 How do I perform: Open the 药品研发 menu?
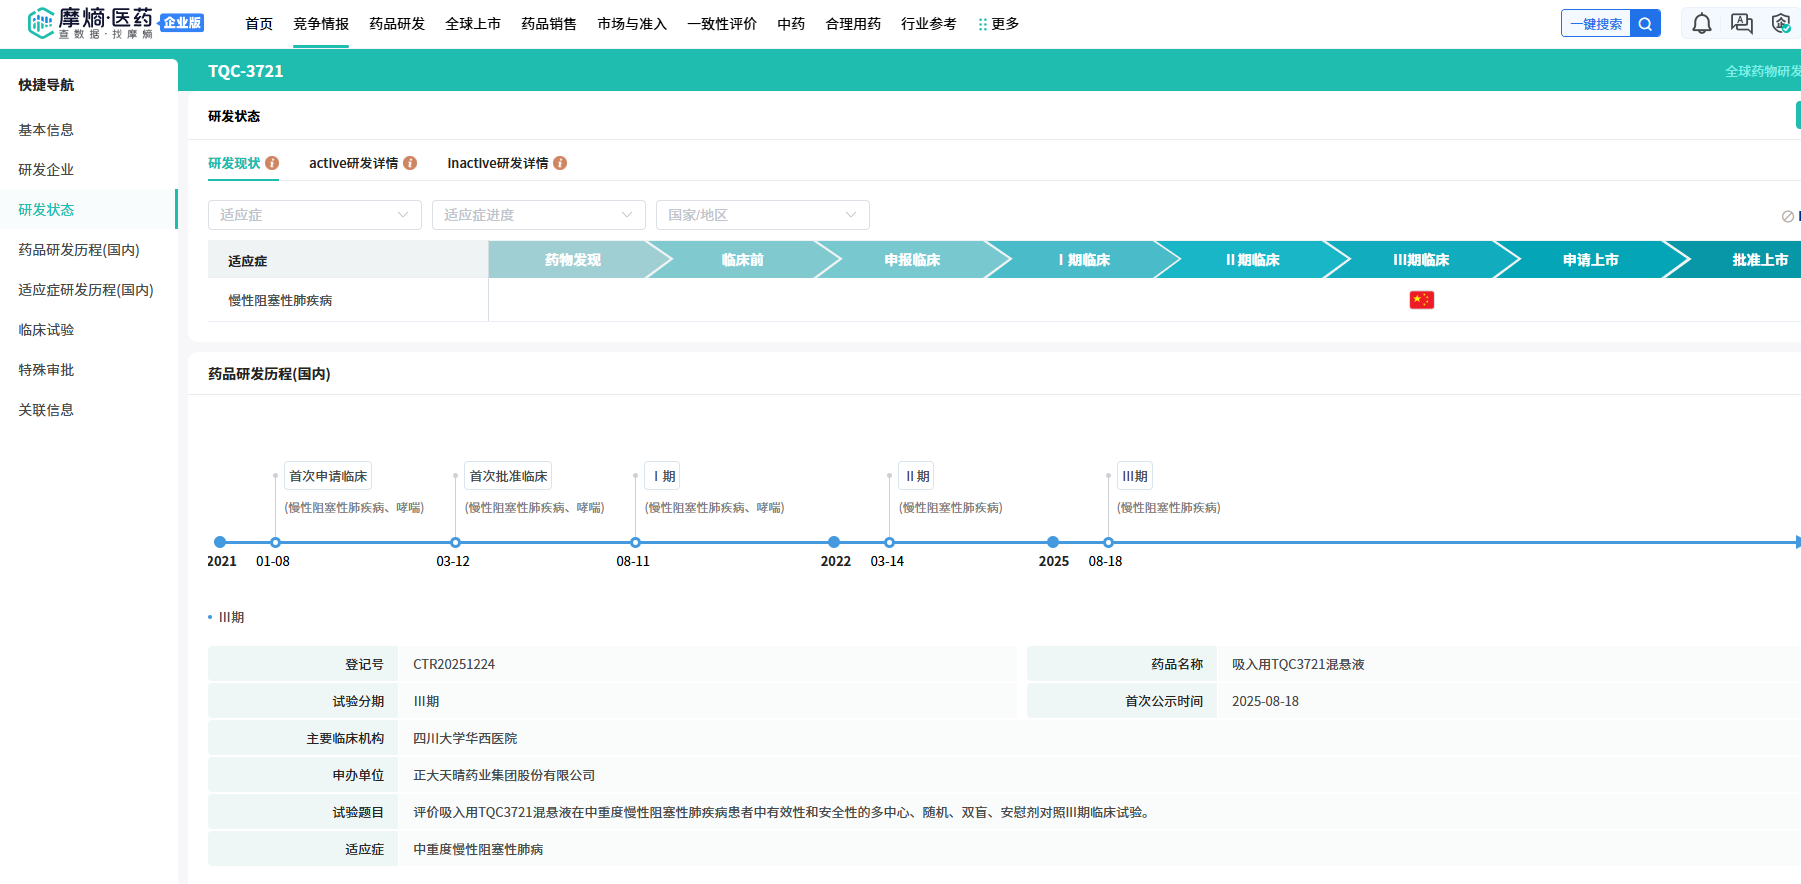click(x=397, y=24)
